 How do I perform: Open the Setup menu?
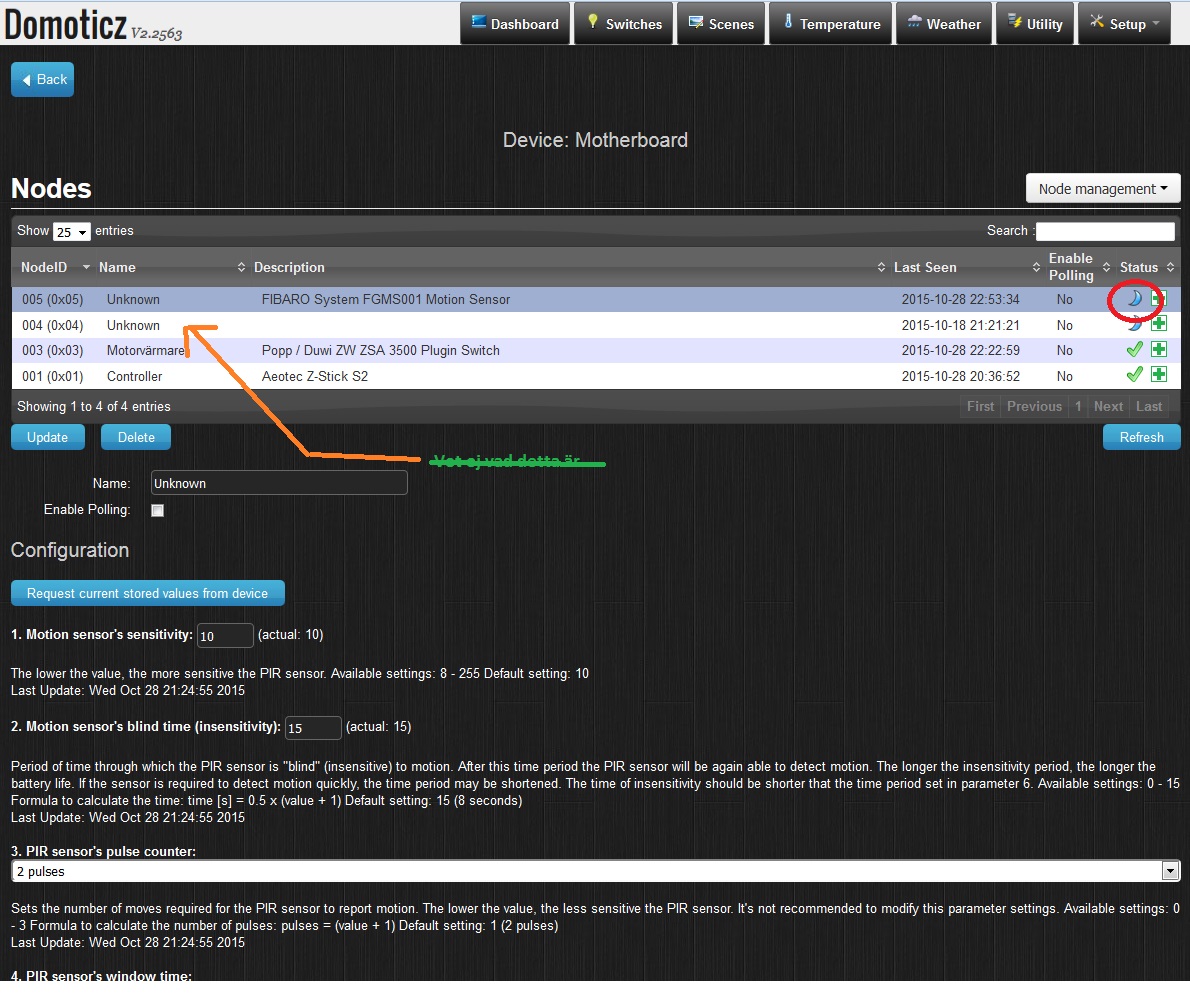[x=1124, y=24]
